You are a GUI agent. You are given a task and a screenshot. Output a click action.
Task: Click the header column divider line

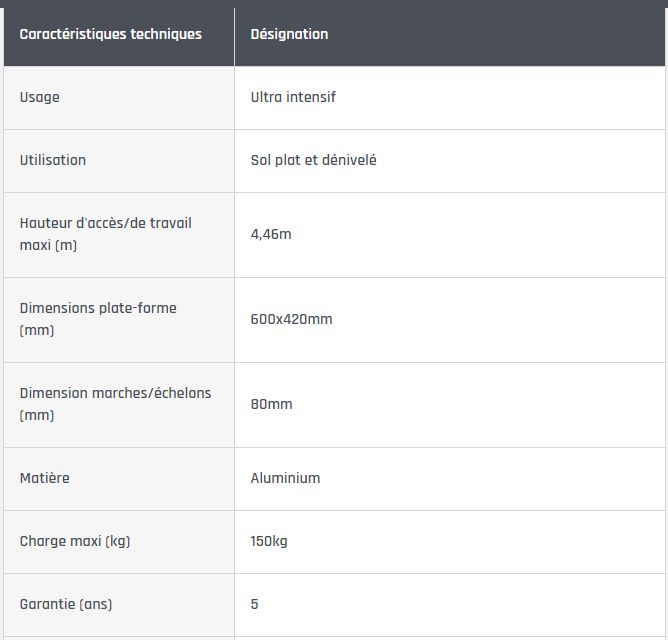pyautogui.click(x=234, y=34)
